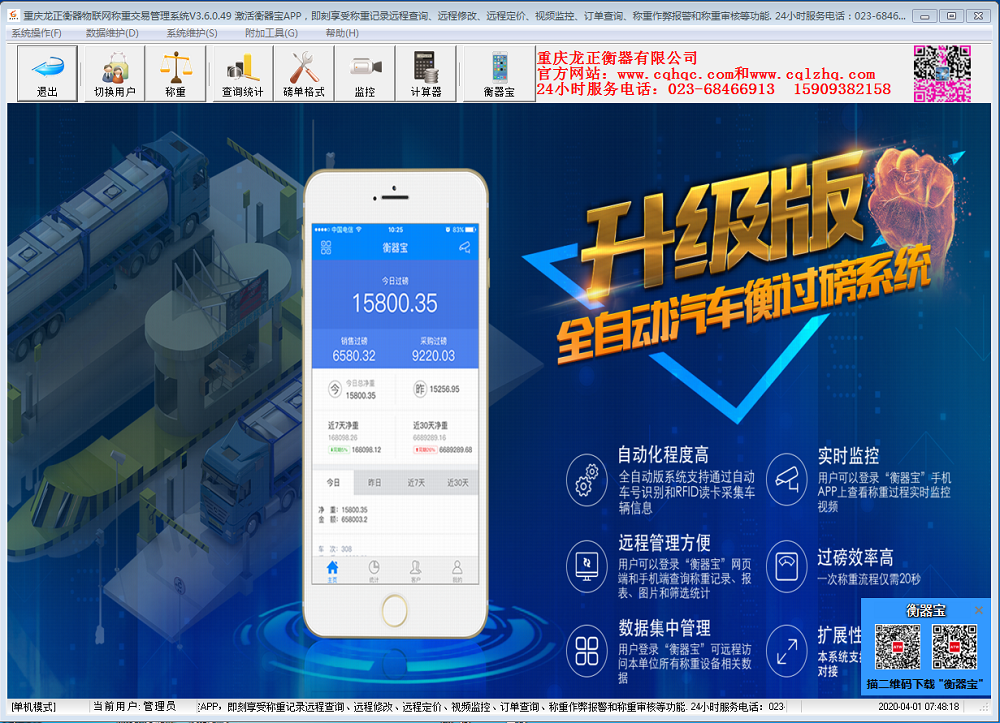Click the date and time in the status bar
The image size is (1000, 723).
coord(918,707)
